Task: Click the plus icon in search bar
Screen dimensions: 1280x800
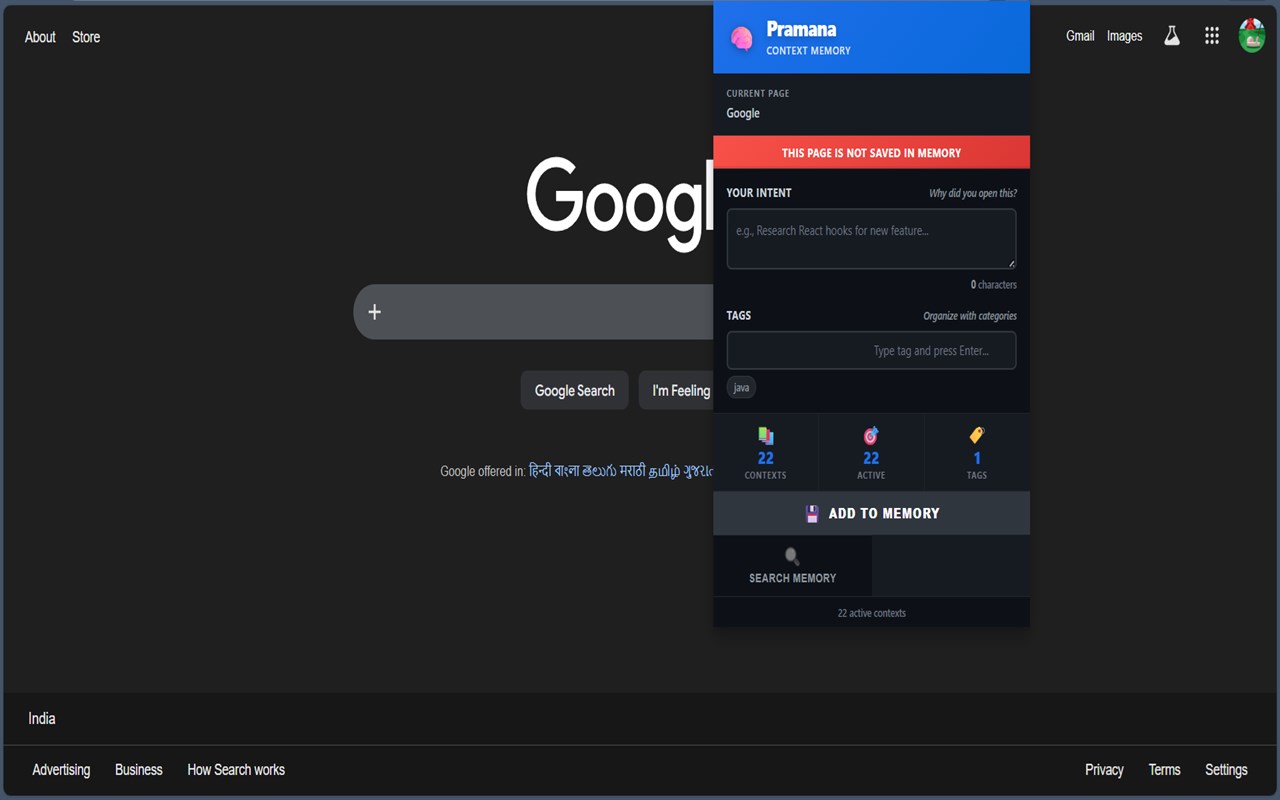Action: tap(374, 312)
